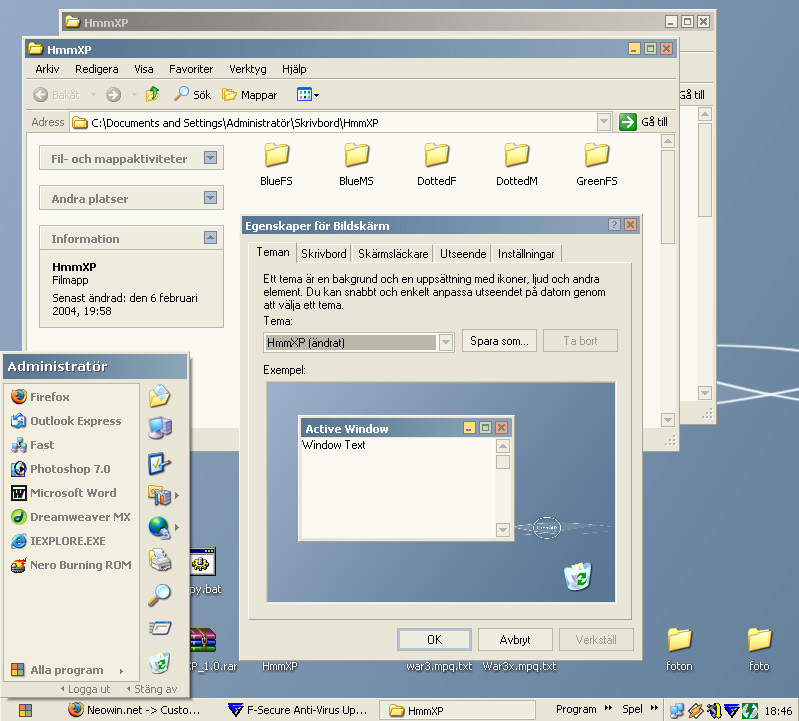
Task: Open Outlook Express in start menu
Action: point(66,420)
